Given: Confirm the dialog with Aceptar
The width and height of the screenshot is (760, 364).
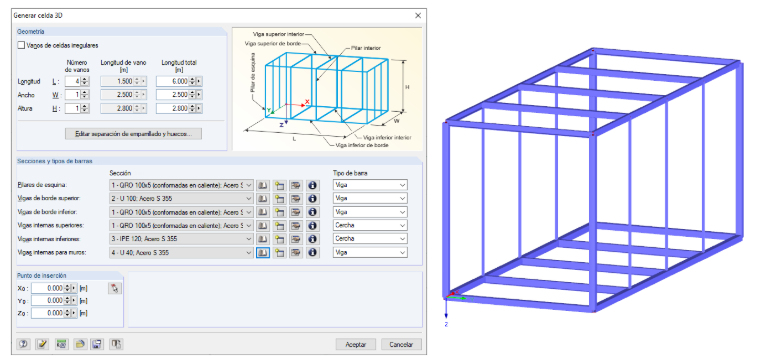Looking at the screenshot, I should (x=356, y=345).
